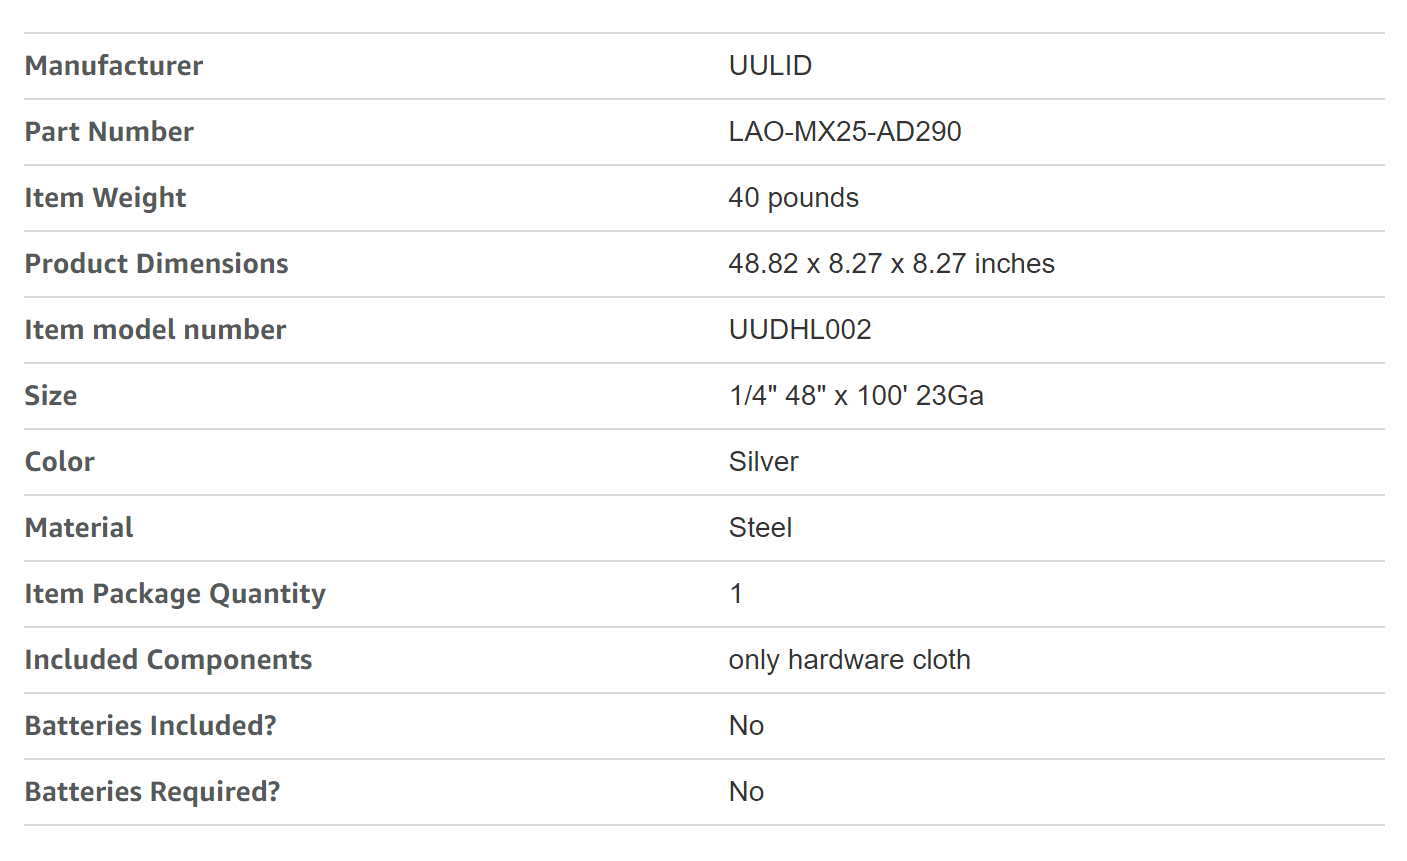Select the UULID manufacturer value
This screenshot has height=861, width=1407.
pyautogui.click(x=770, y=66)
